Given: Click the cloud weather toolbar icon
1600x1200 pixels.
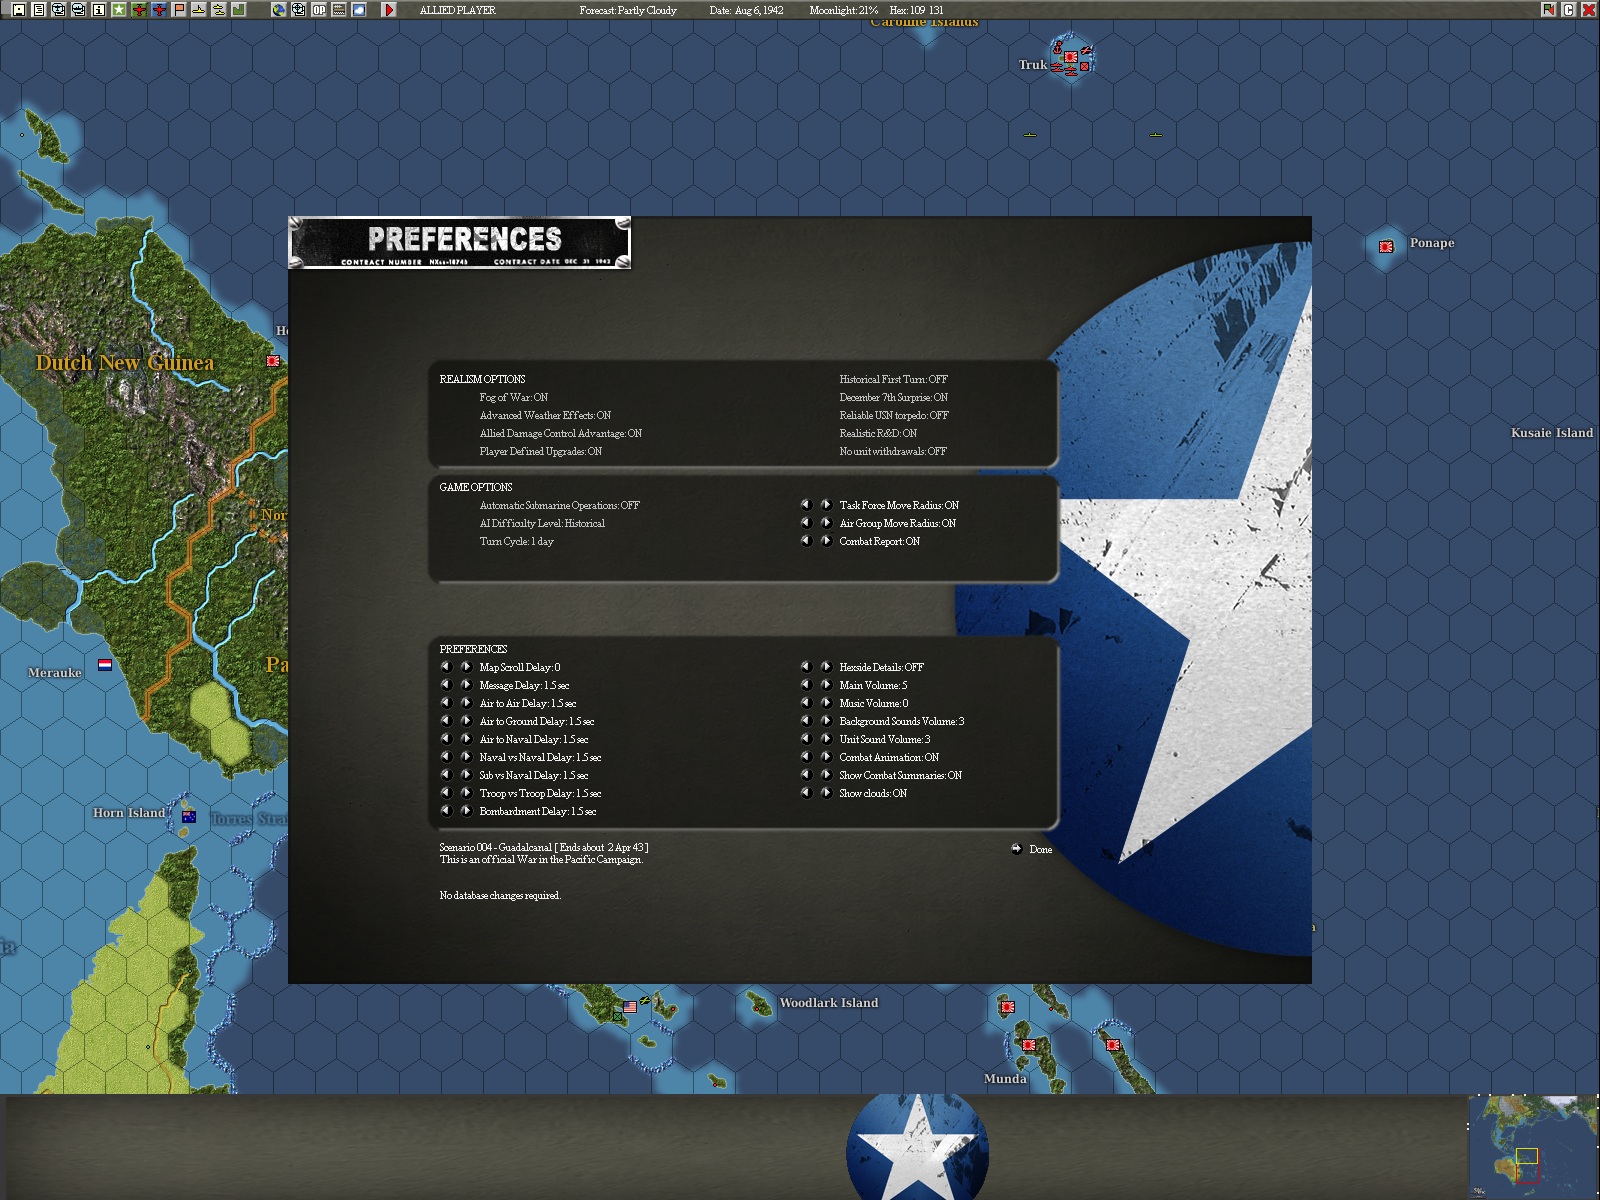Looking at the screenshot, I should [x=359, y=10].
